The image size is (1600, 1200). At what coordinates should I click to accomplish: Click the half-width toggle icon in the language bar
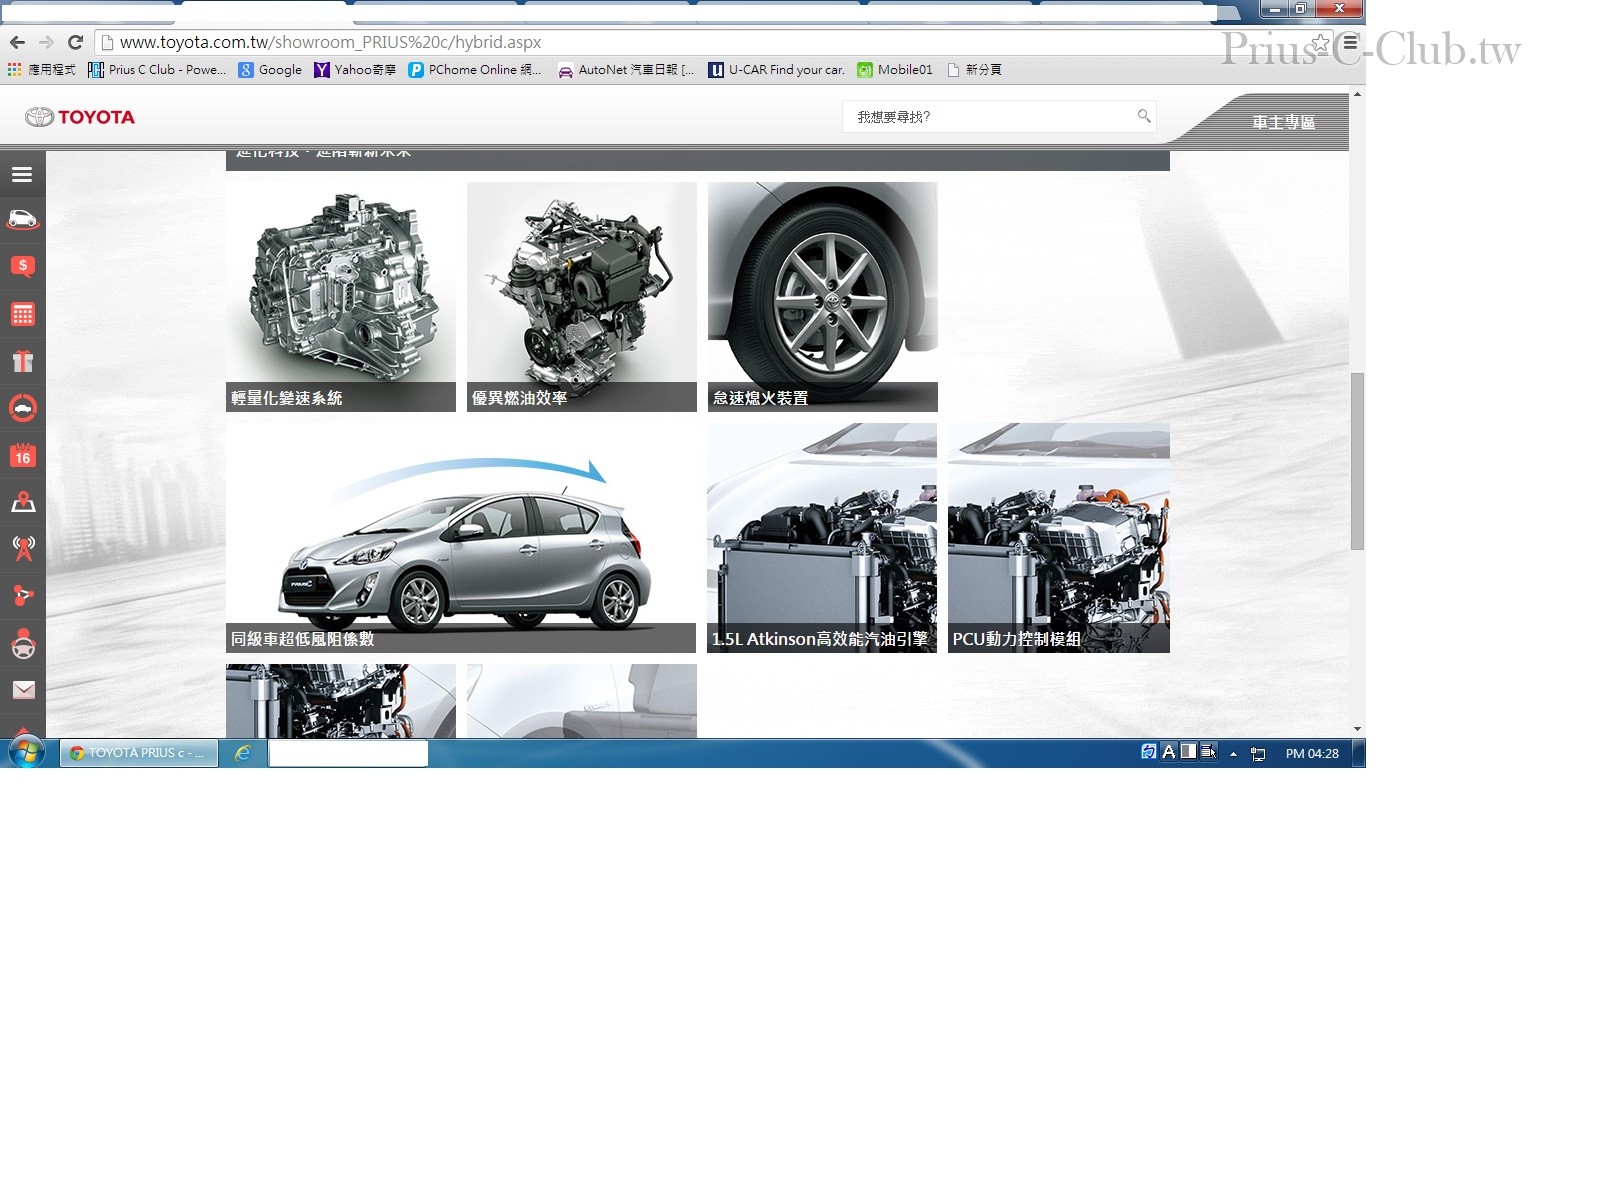[x=1188, y=751]
